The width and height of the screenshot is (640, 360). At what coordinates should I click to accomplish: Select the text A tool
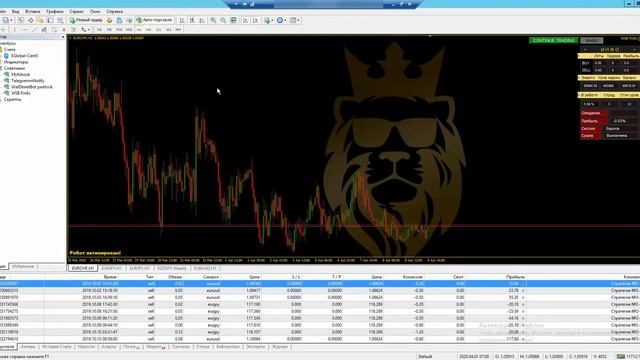64,29
